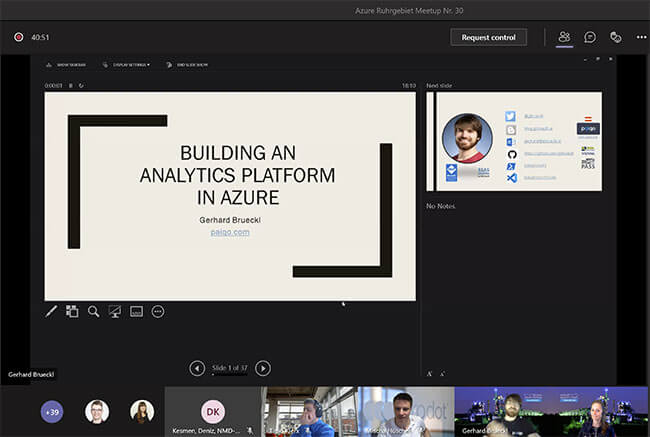Click male participant avatar with glasses
The width and height of the screenshot is (650, 437).
click(97, 412)
